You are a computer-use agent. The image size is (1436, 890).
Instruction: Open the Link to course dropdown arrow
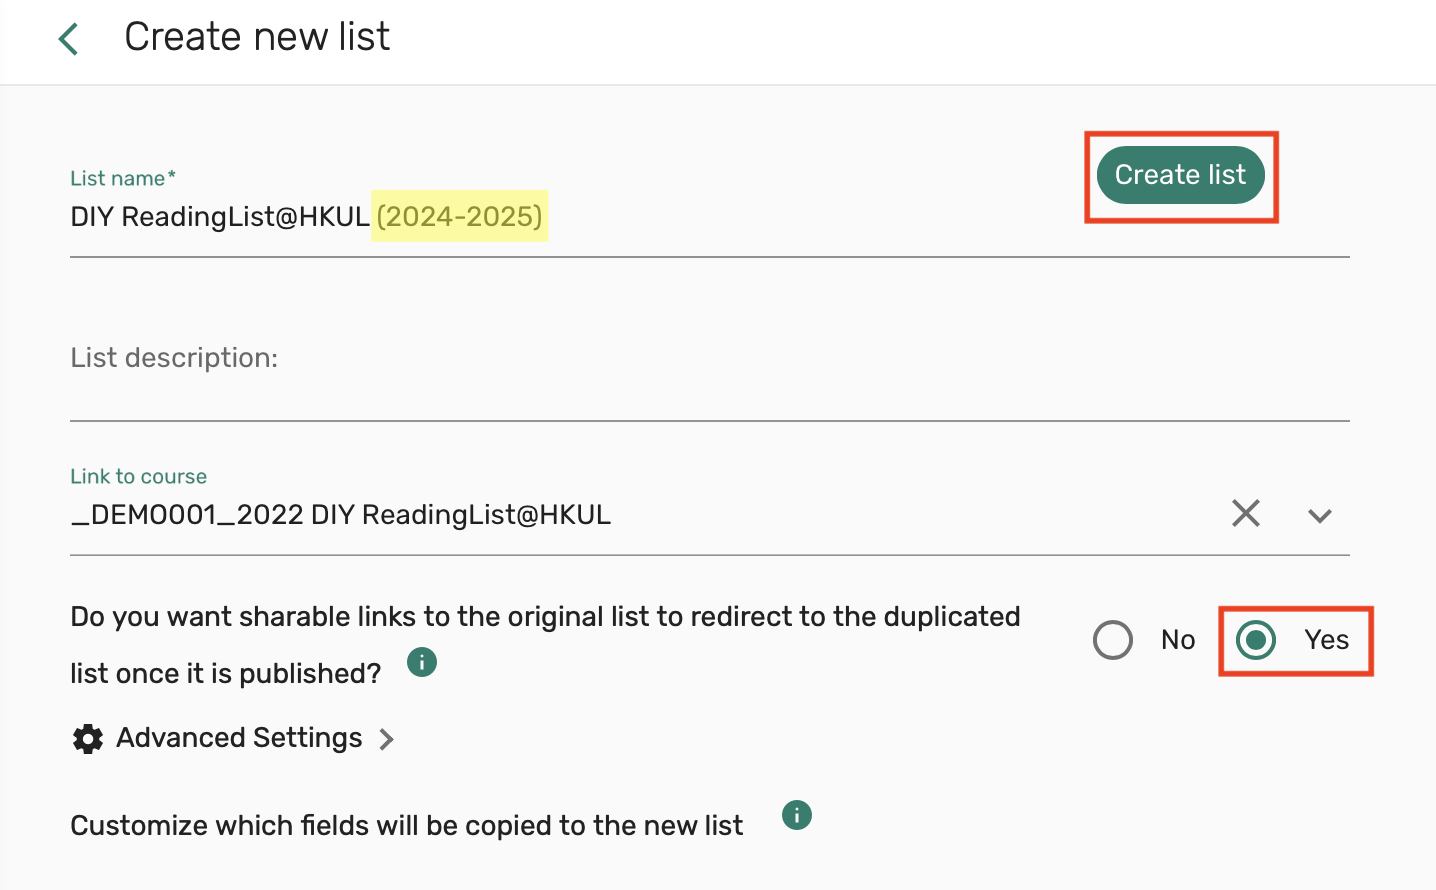click(1319, 516)
